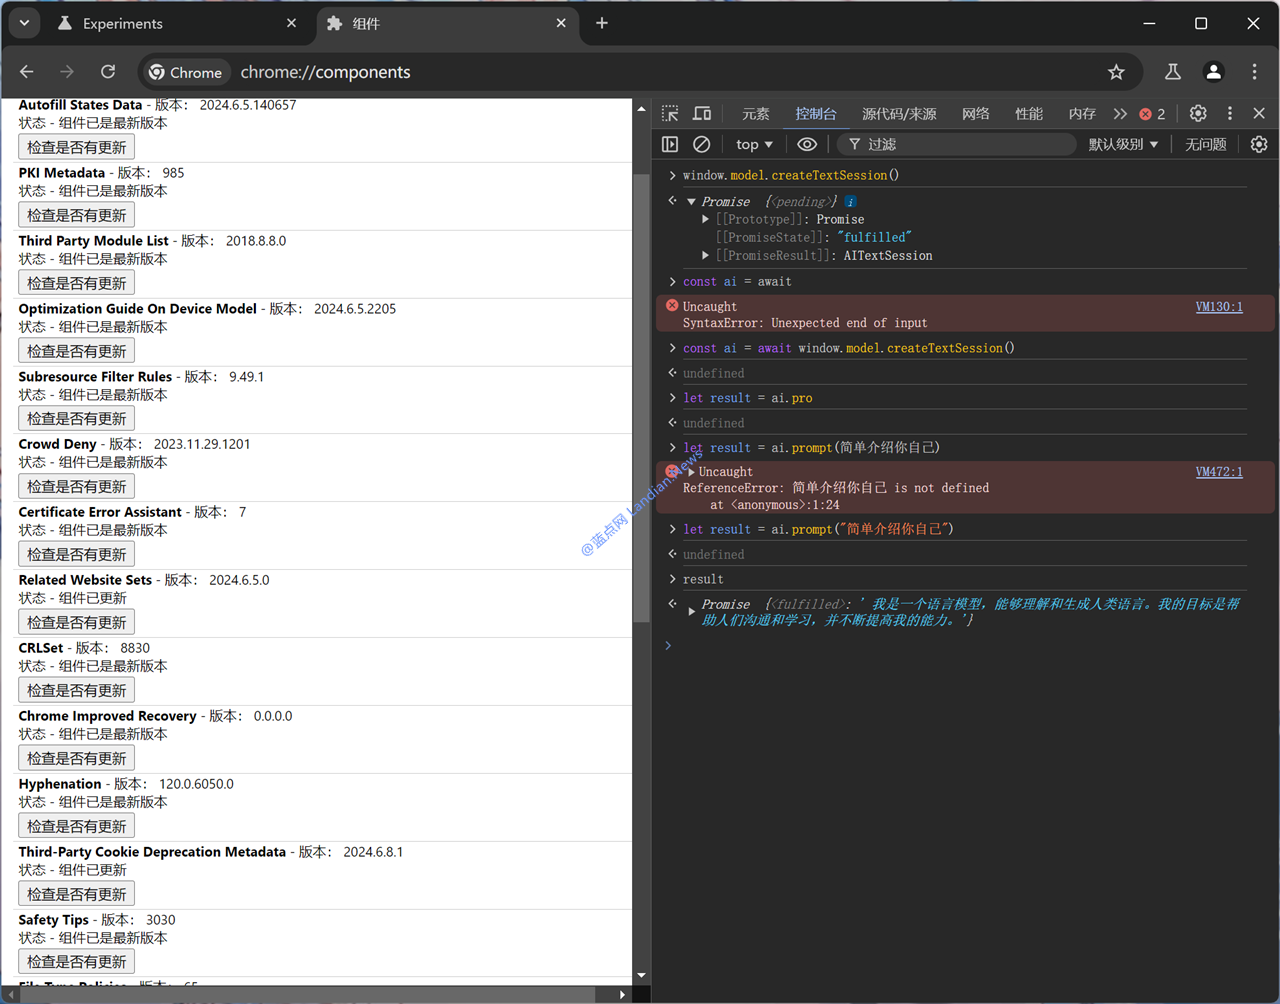Bookmark this page with star icon
1280x1004 pixels.
point(1116,72)
